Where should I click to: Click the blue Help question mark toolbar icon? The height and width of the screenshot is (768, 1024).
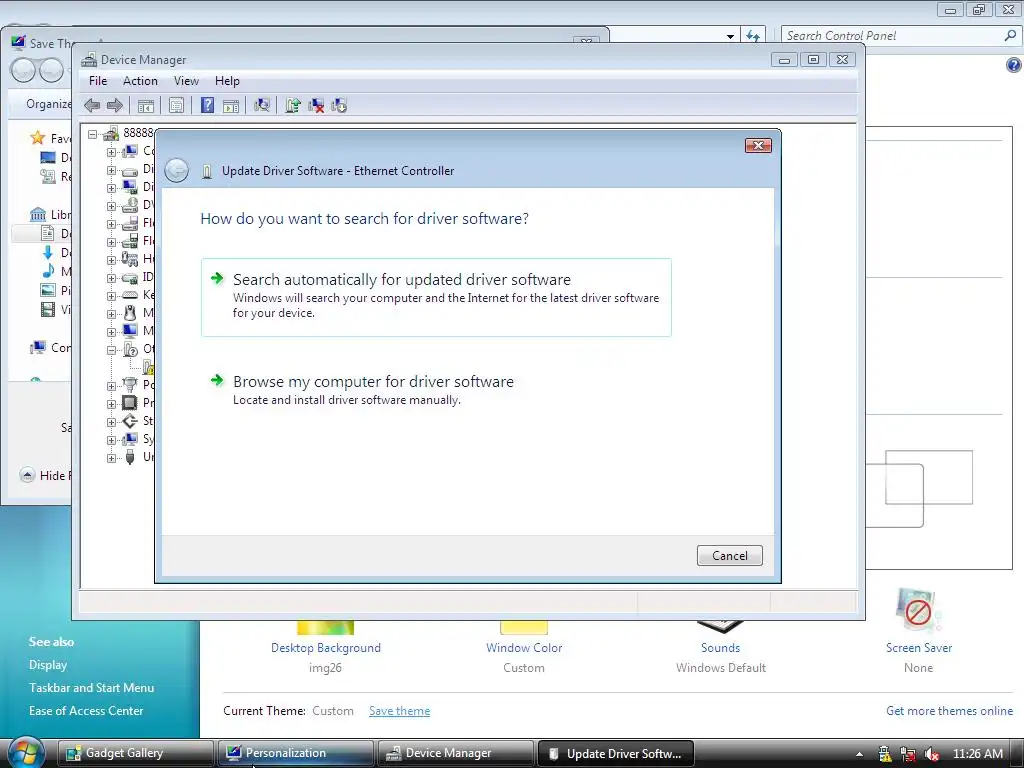[207, 105]
